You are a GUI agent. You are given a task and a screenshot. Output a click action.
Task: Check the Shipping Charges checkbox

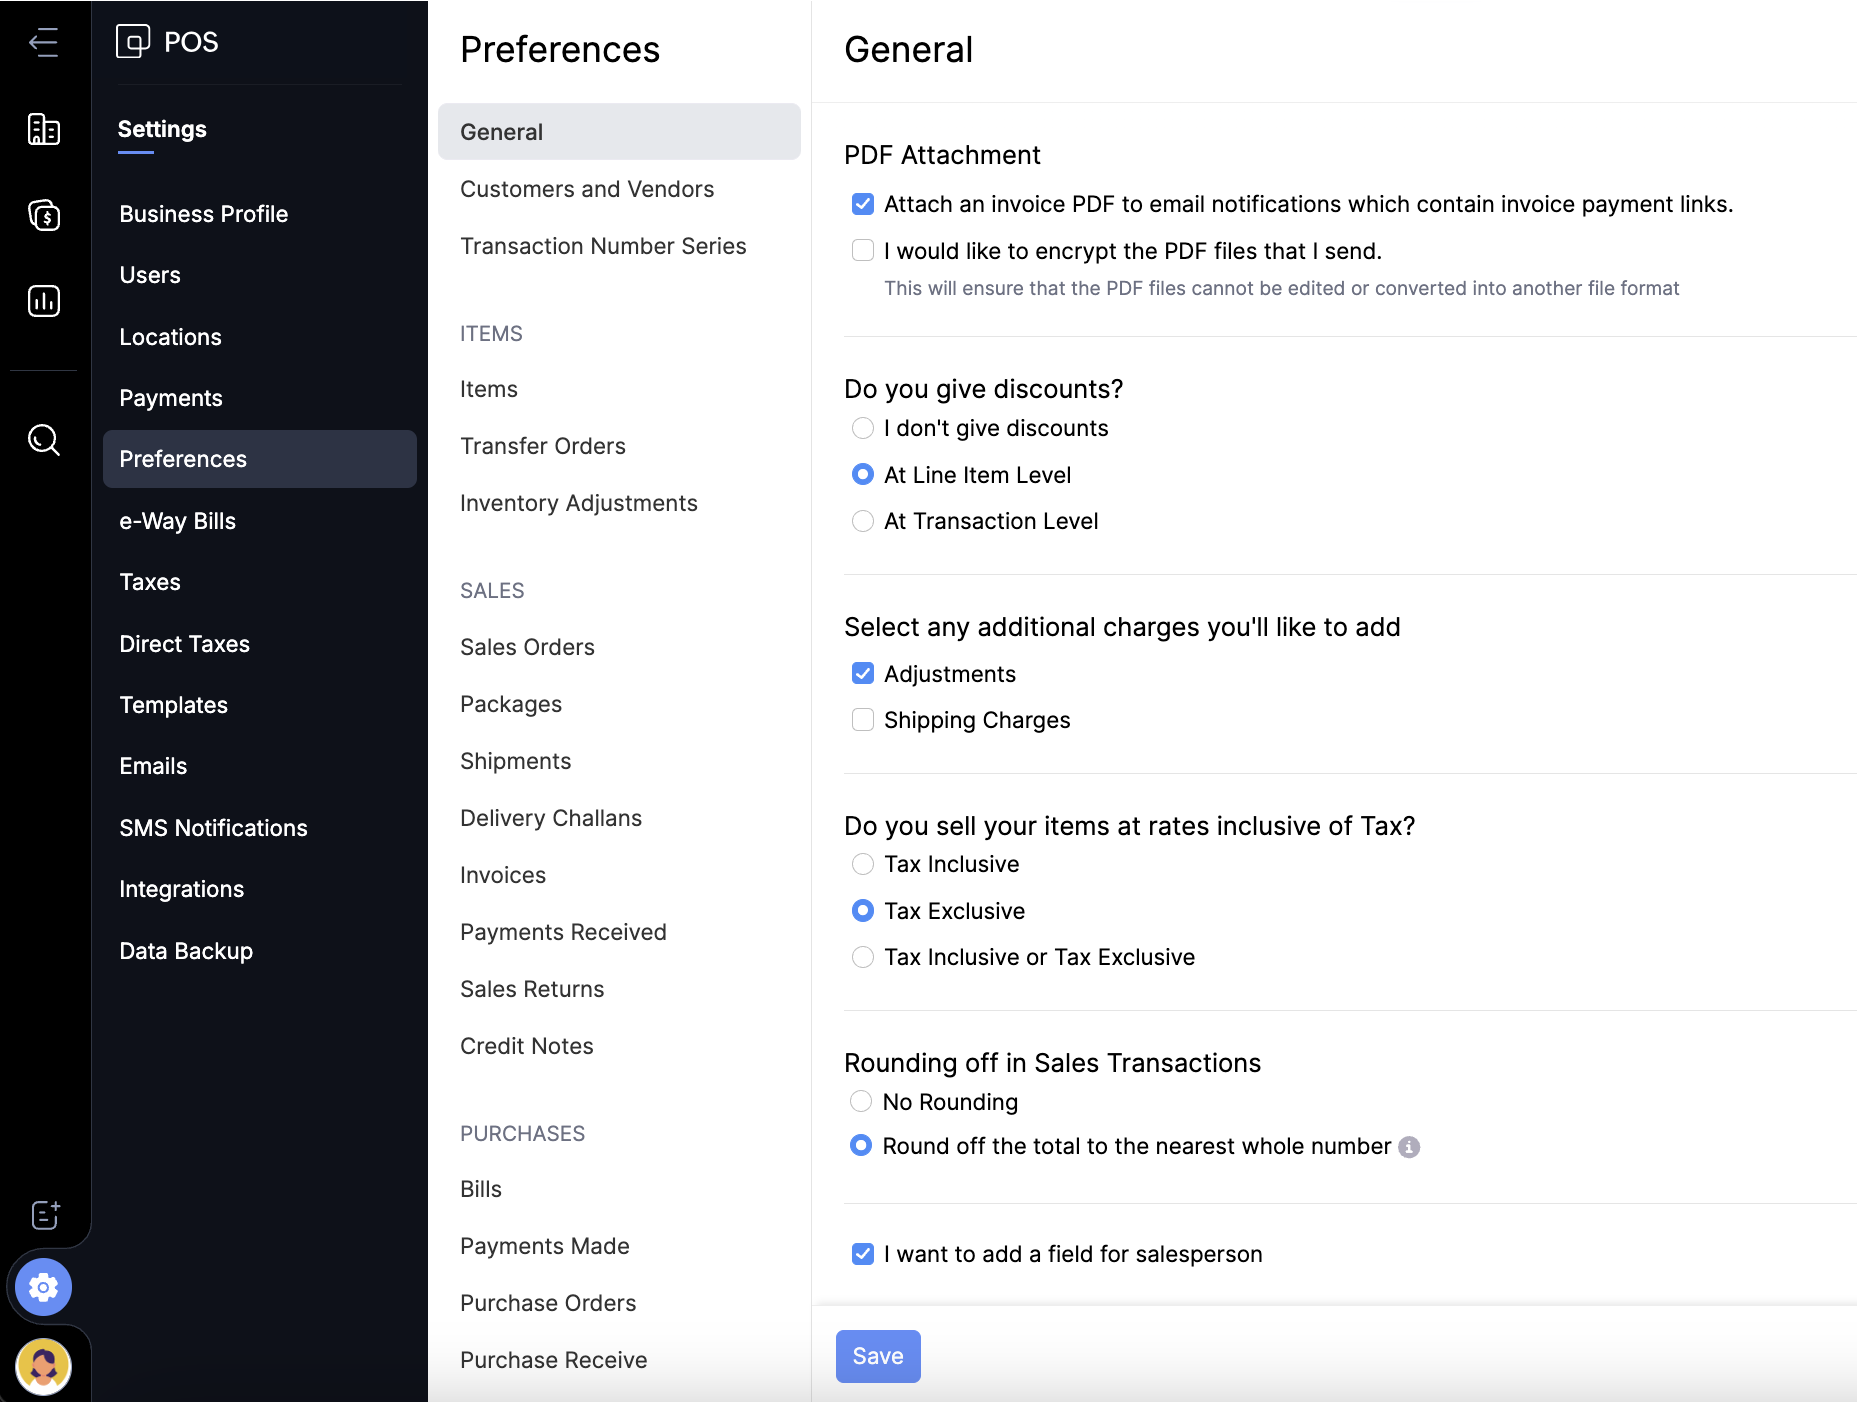[x=862, y=720]
